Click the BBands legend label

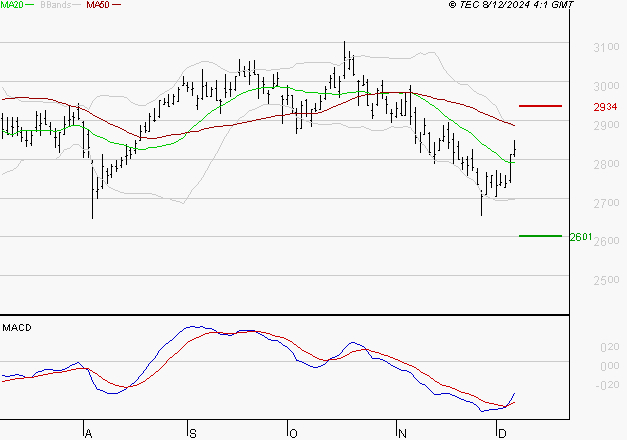tap(55, 5)
